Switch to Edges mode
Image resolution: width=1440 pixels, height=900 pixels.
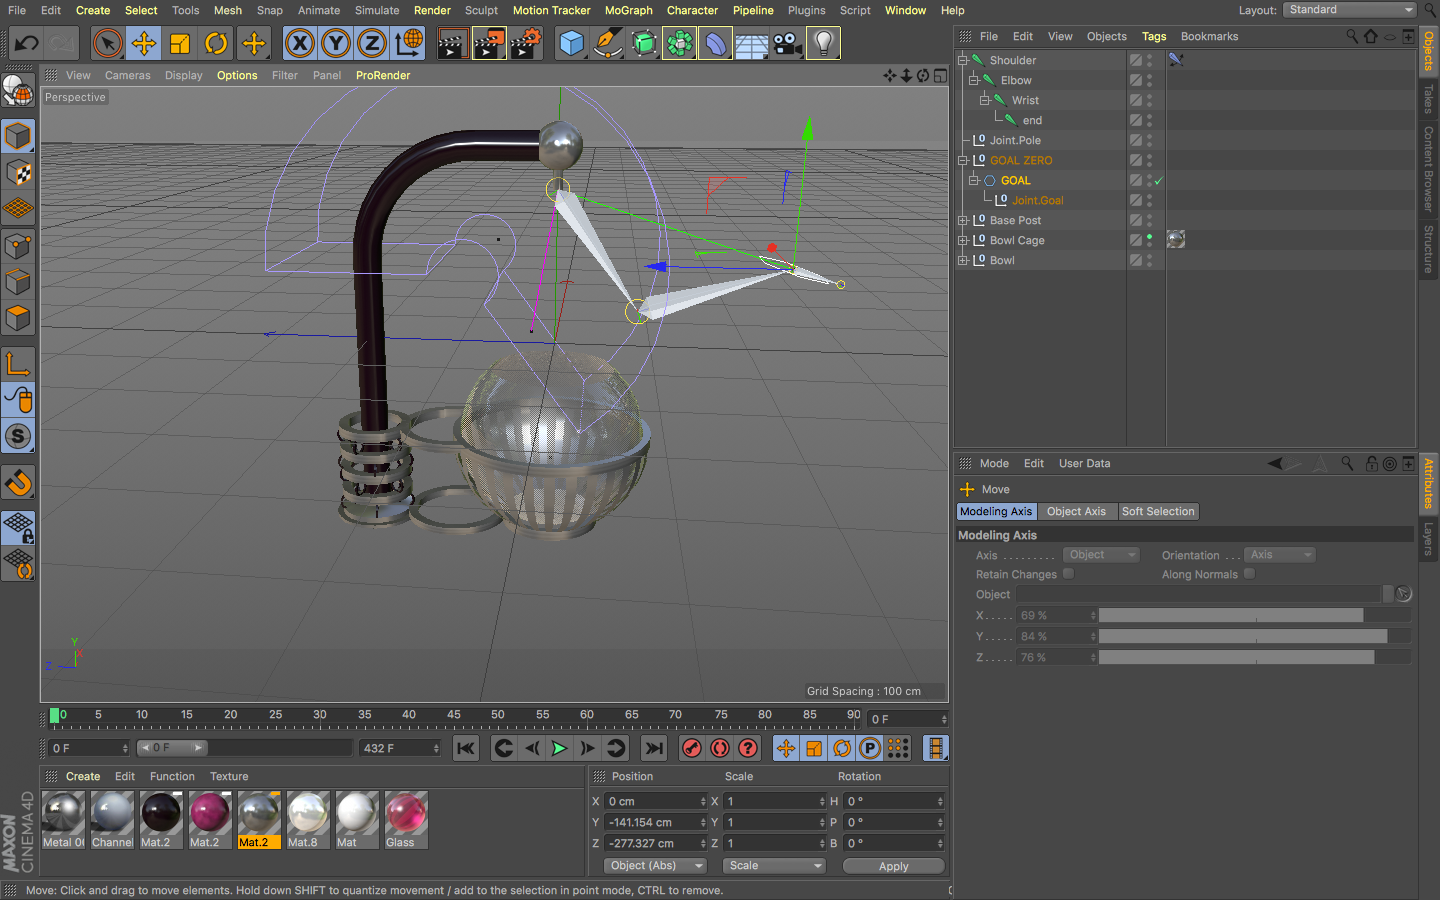[x=18, y=282]
